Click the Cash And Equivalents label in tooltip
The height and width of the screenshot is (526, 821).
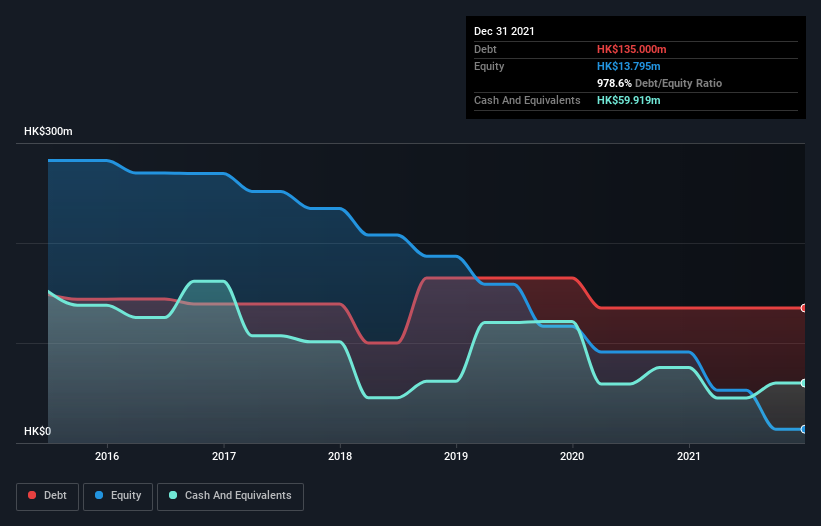click(x=527, y=100)
